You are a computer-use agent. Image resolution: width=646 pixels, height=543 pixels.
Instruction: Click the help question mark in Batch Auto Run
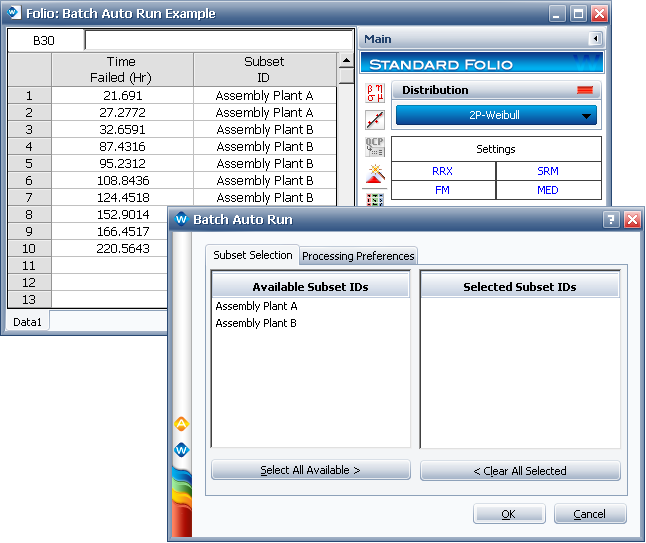[612, 220]
